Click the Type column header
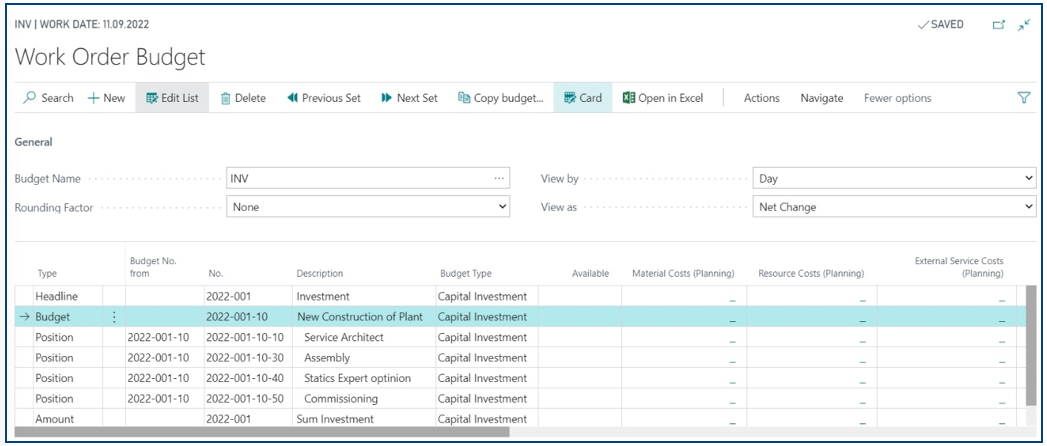The height and width of the screenshot is (446, 1047). pyautogui.click(x=47, y=273)
